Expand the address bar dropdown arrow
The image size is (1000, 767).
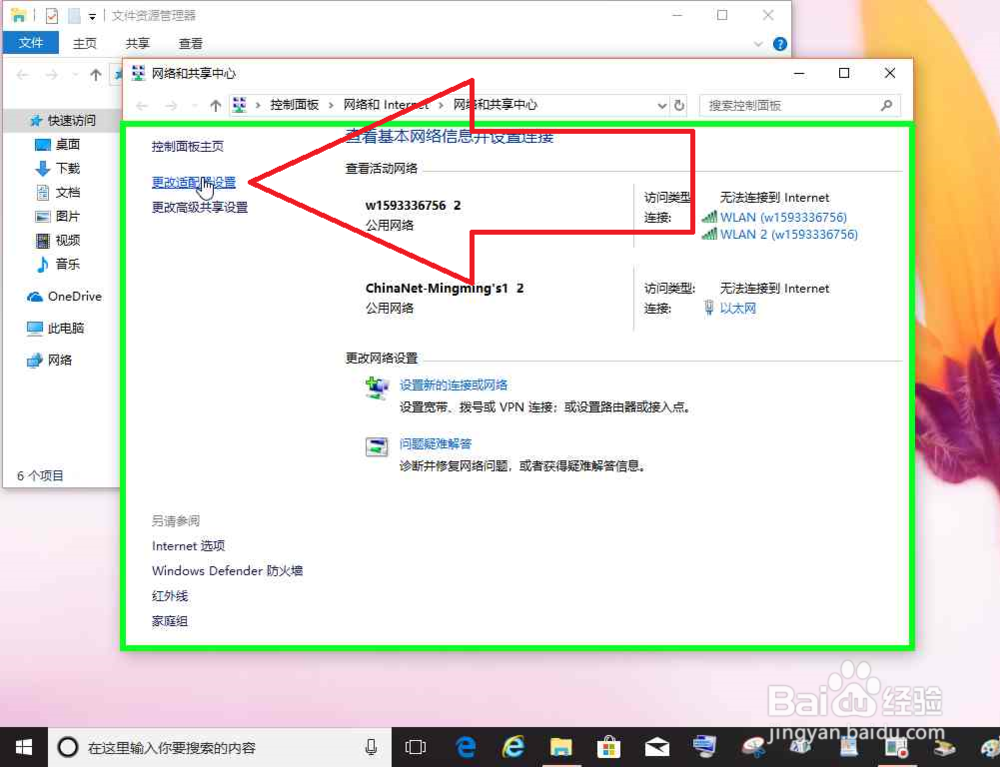click(x=661, y=104)
